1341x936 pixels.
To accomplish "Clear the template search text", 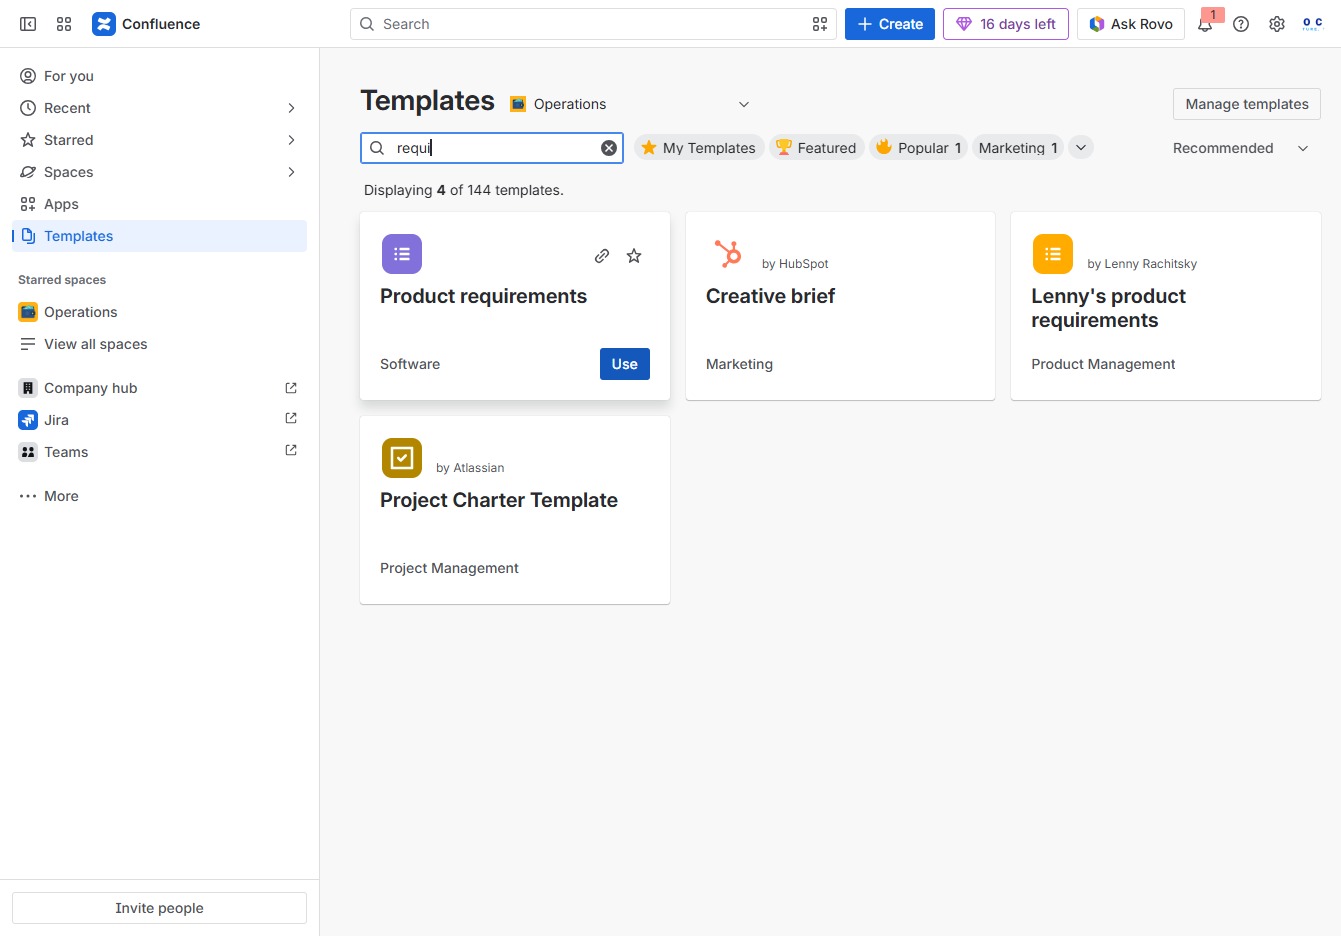I will tap(609, 148).
